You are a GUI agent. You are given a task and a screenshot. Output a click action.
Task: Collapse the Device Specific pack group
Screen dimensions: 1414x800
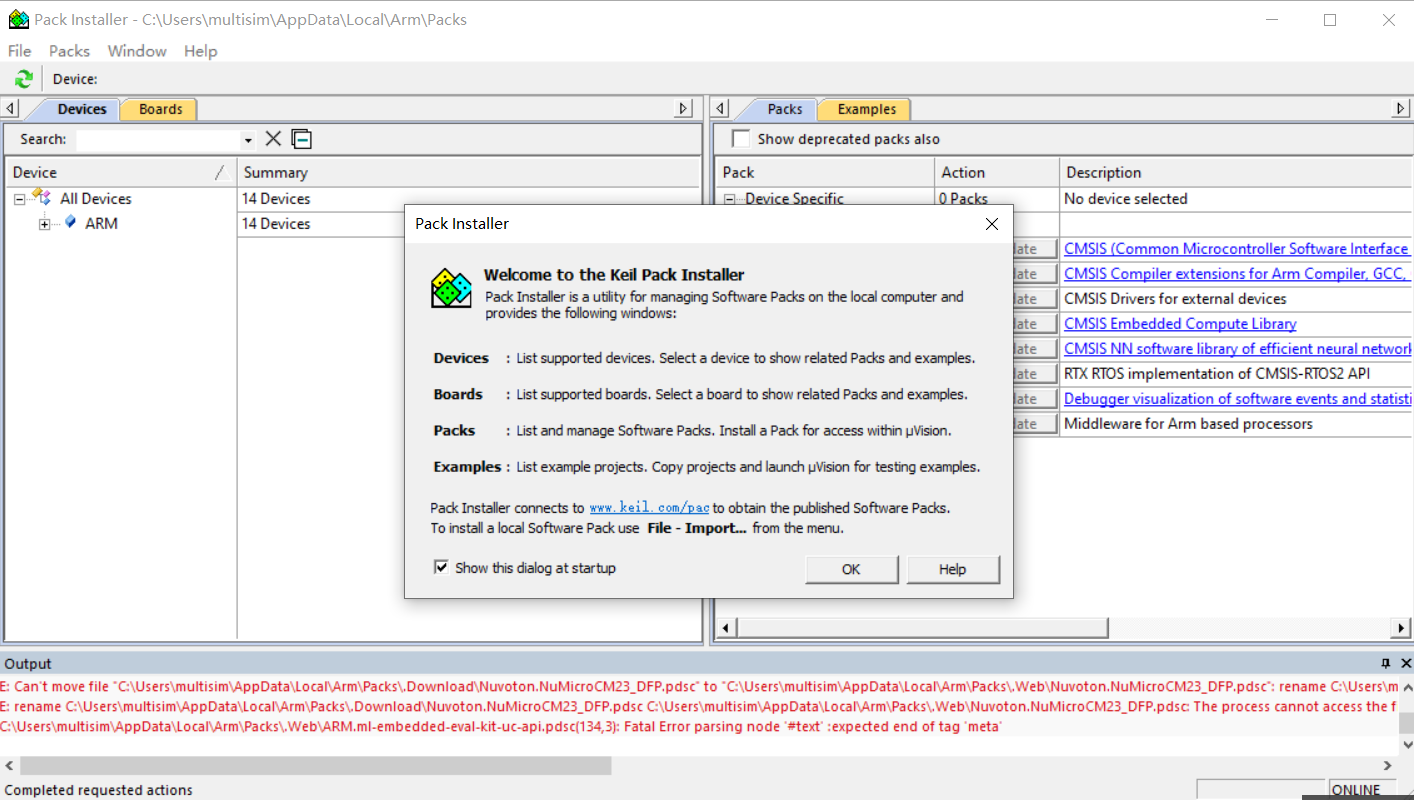point(729,199)
